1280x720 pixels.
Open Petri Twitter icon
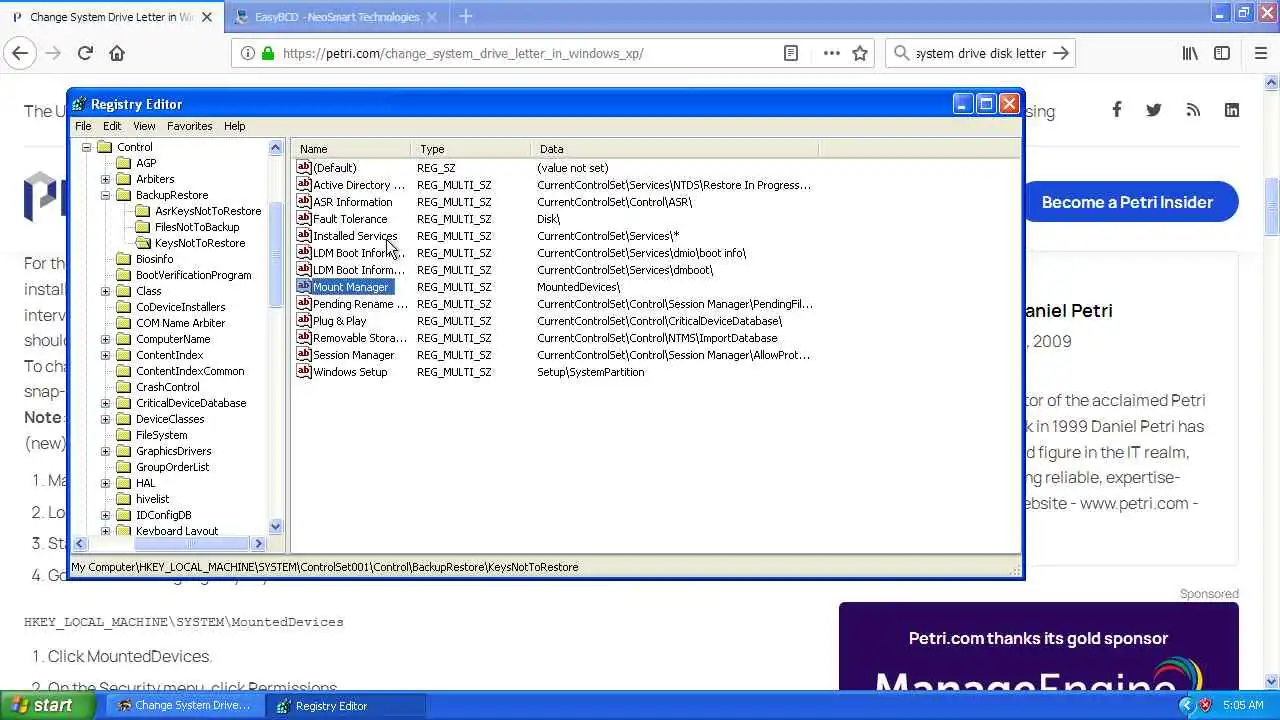pos(1154,110)
